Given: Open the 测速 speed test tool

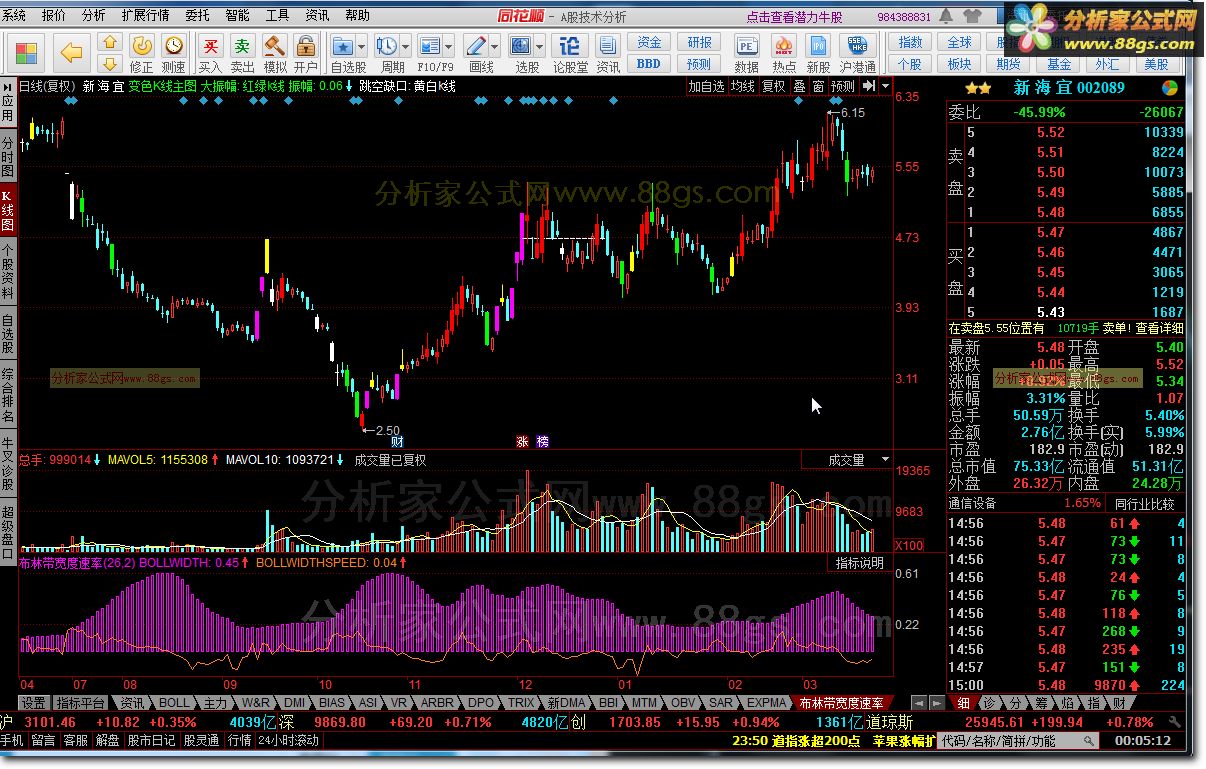Looking at the screenshot, I should [174, 53].
